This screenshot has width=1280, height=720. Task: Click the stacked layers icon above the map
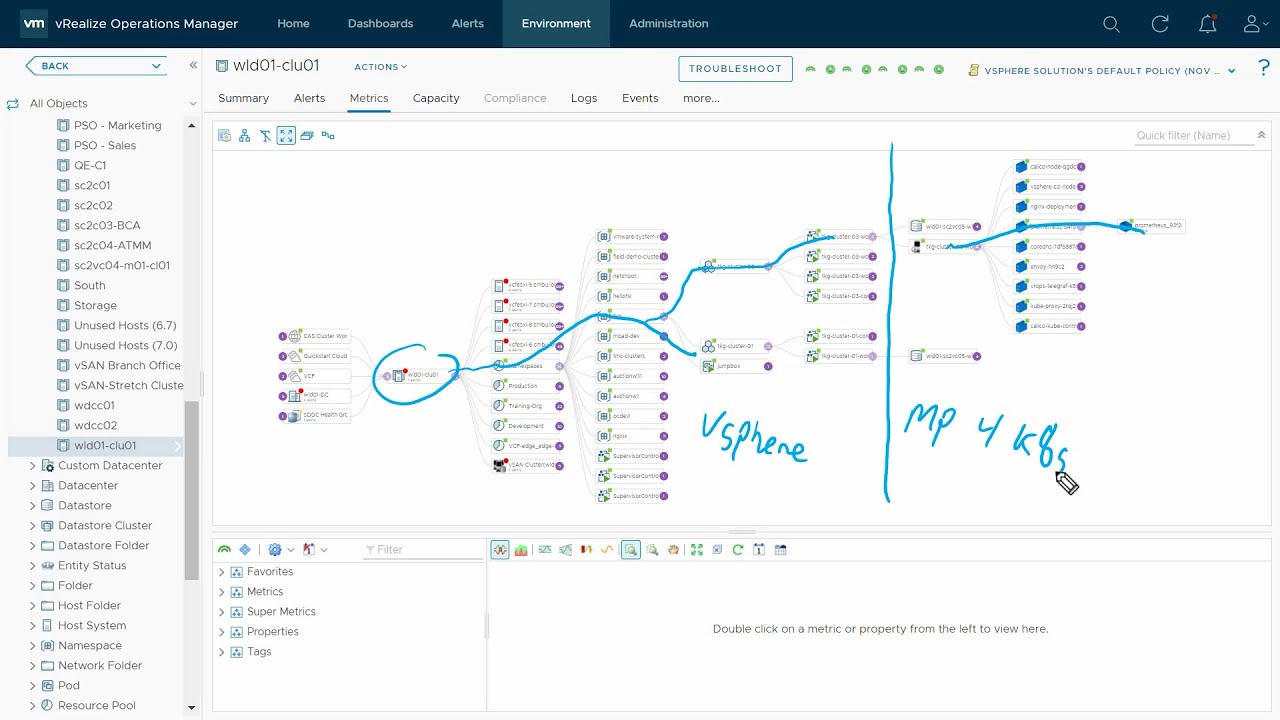pyautogui.click(x=307, y=136)
